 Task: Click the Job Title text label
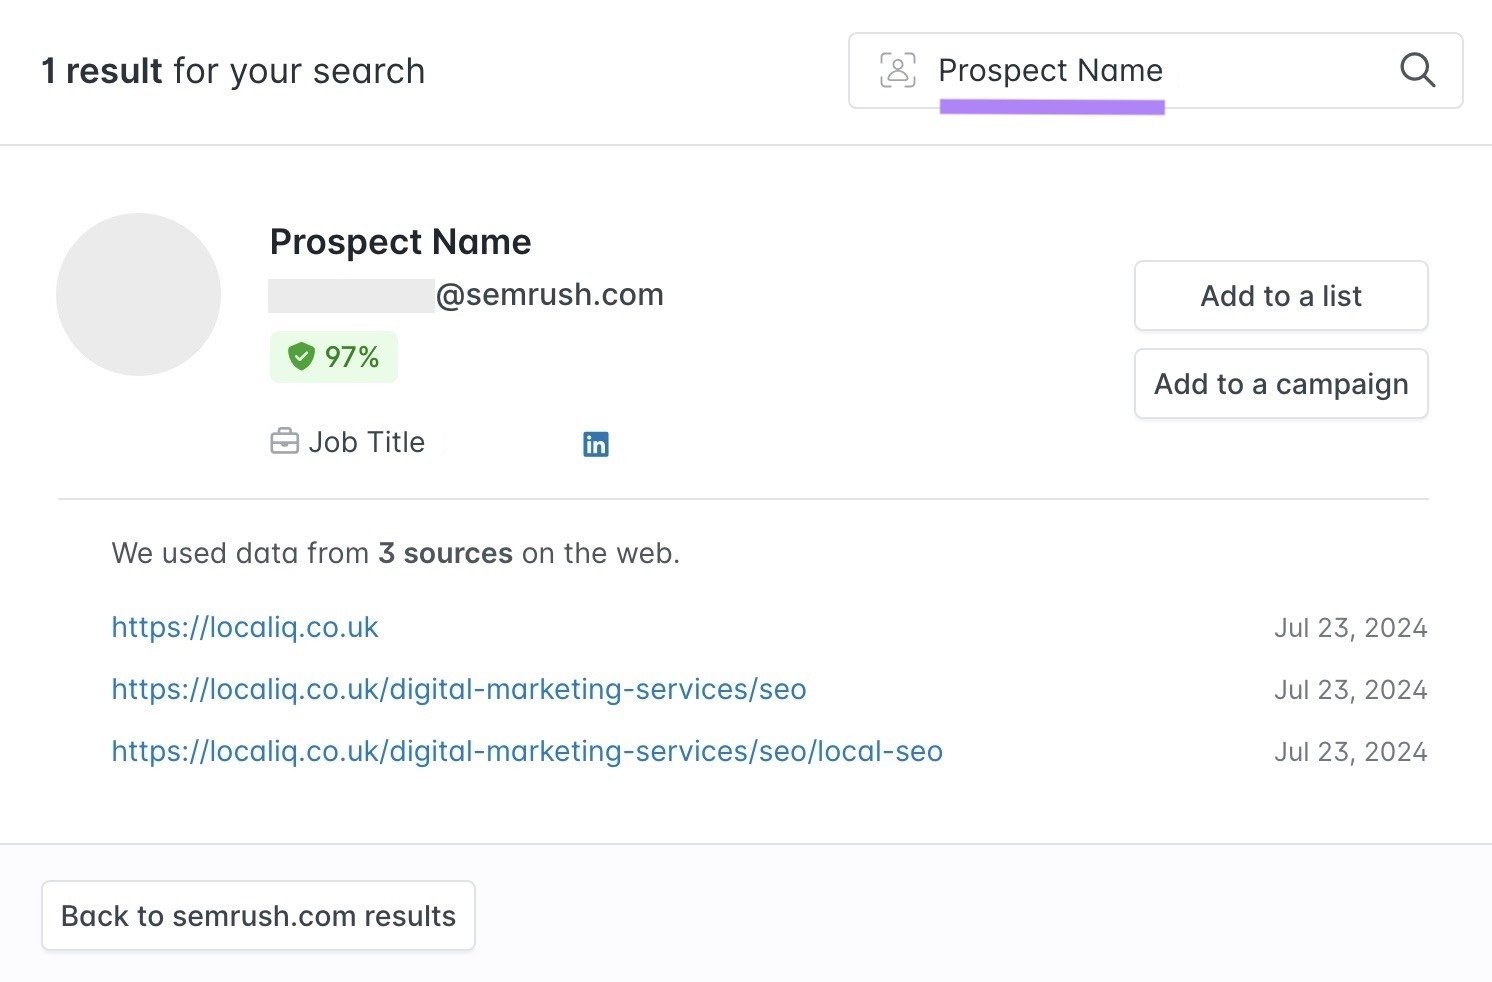pyautogui.click(x=367, y=441)
